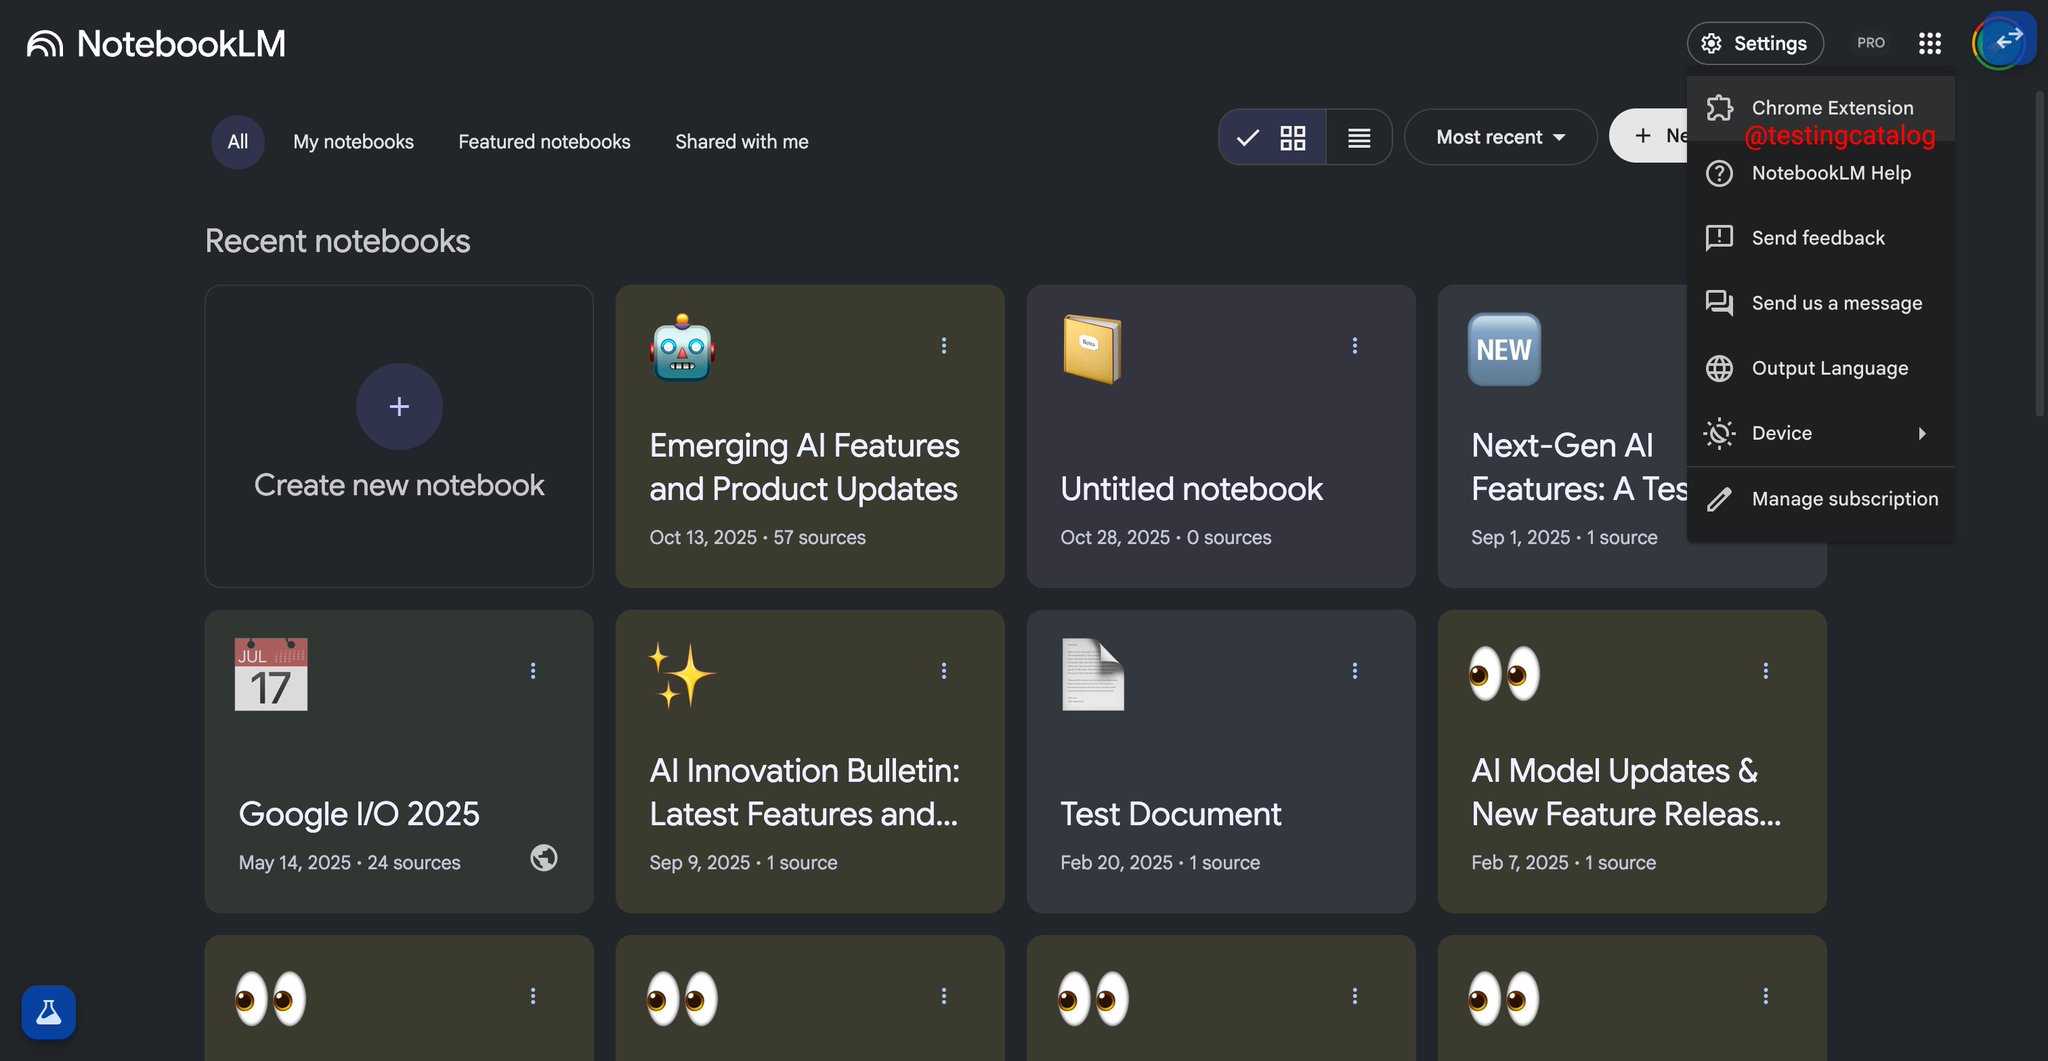Open AI Innovation Bulletin notebook title
The height and width of the screenshot is (1061, 2048).
(804, 792)
